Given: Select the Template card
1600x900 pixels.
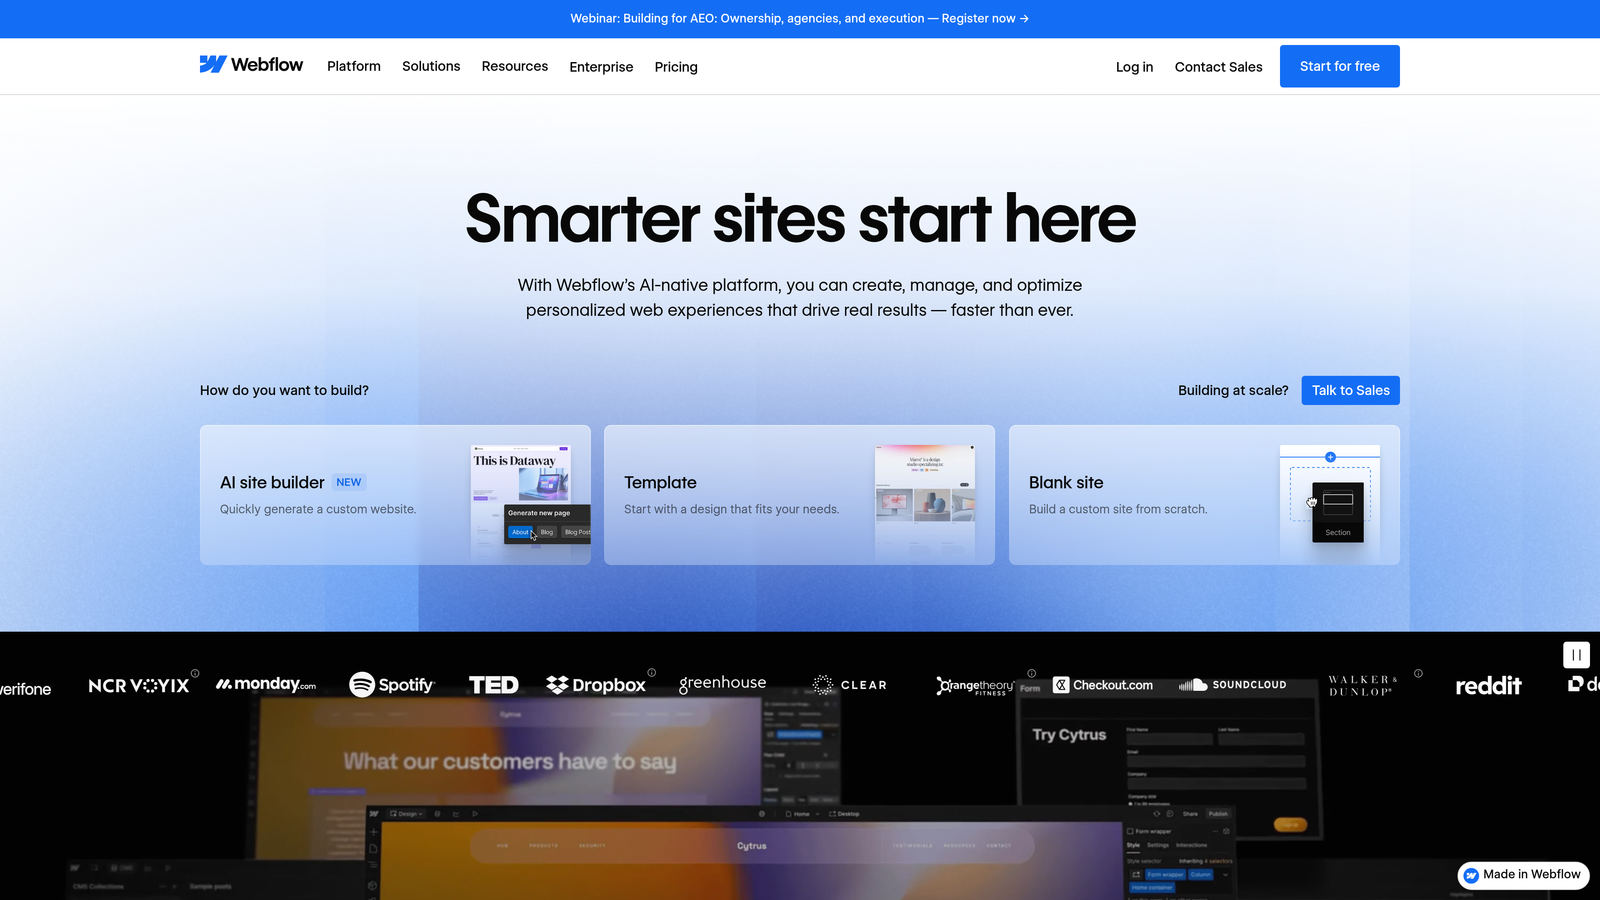Looking at the screenshot, I should point(799,495).
